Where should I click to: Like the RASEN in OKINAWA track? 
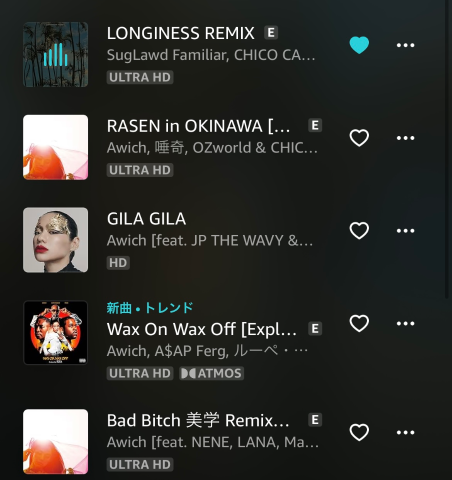click(x=359, y=138)
